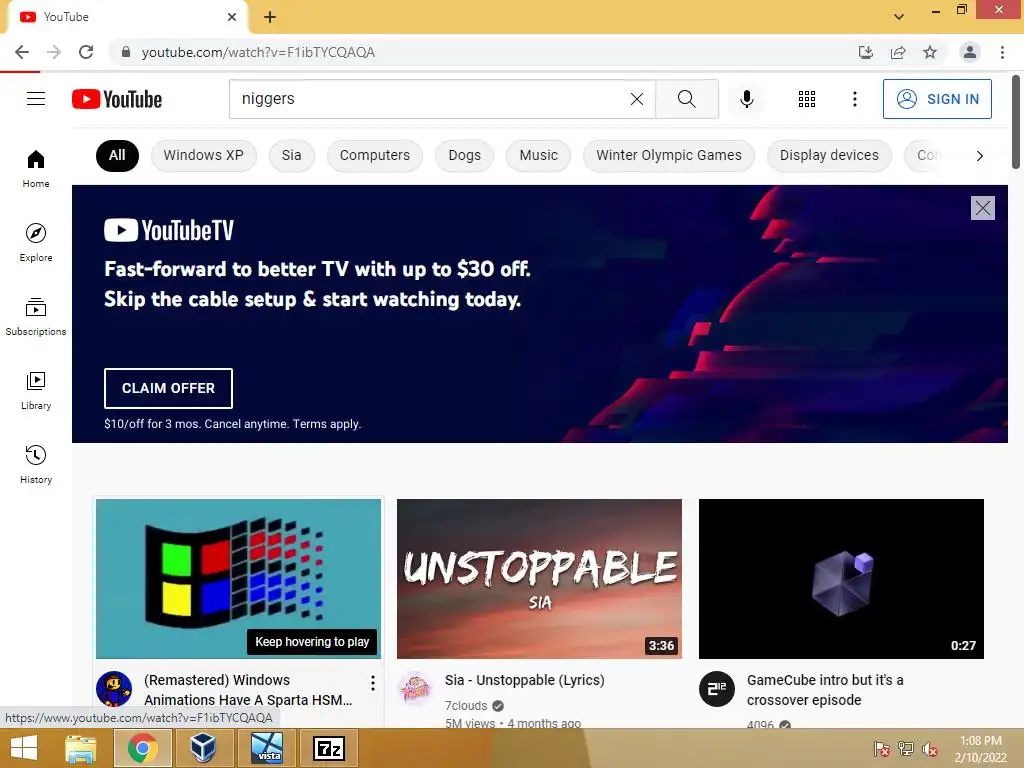
Task: Open Chrome three-dot menu
Action: 1002,52
